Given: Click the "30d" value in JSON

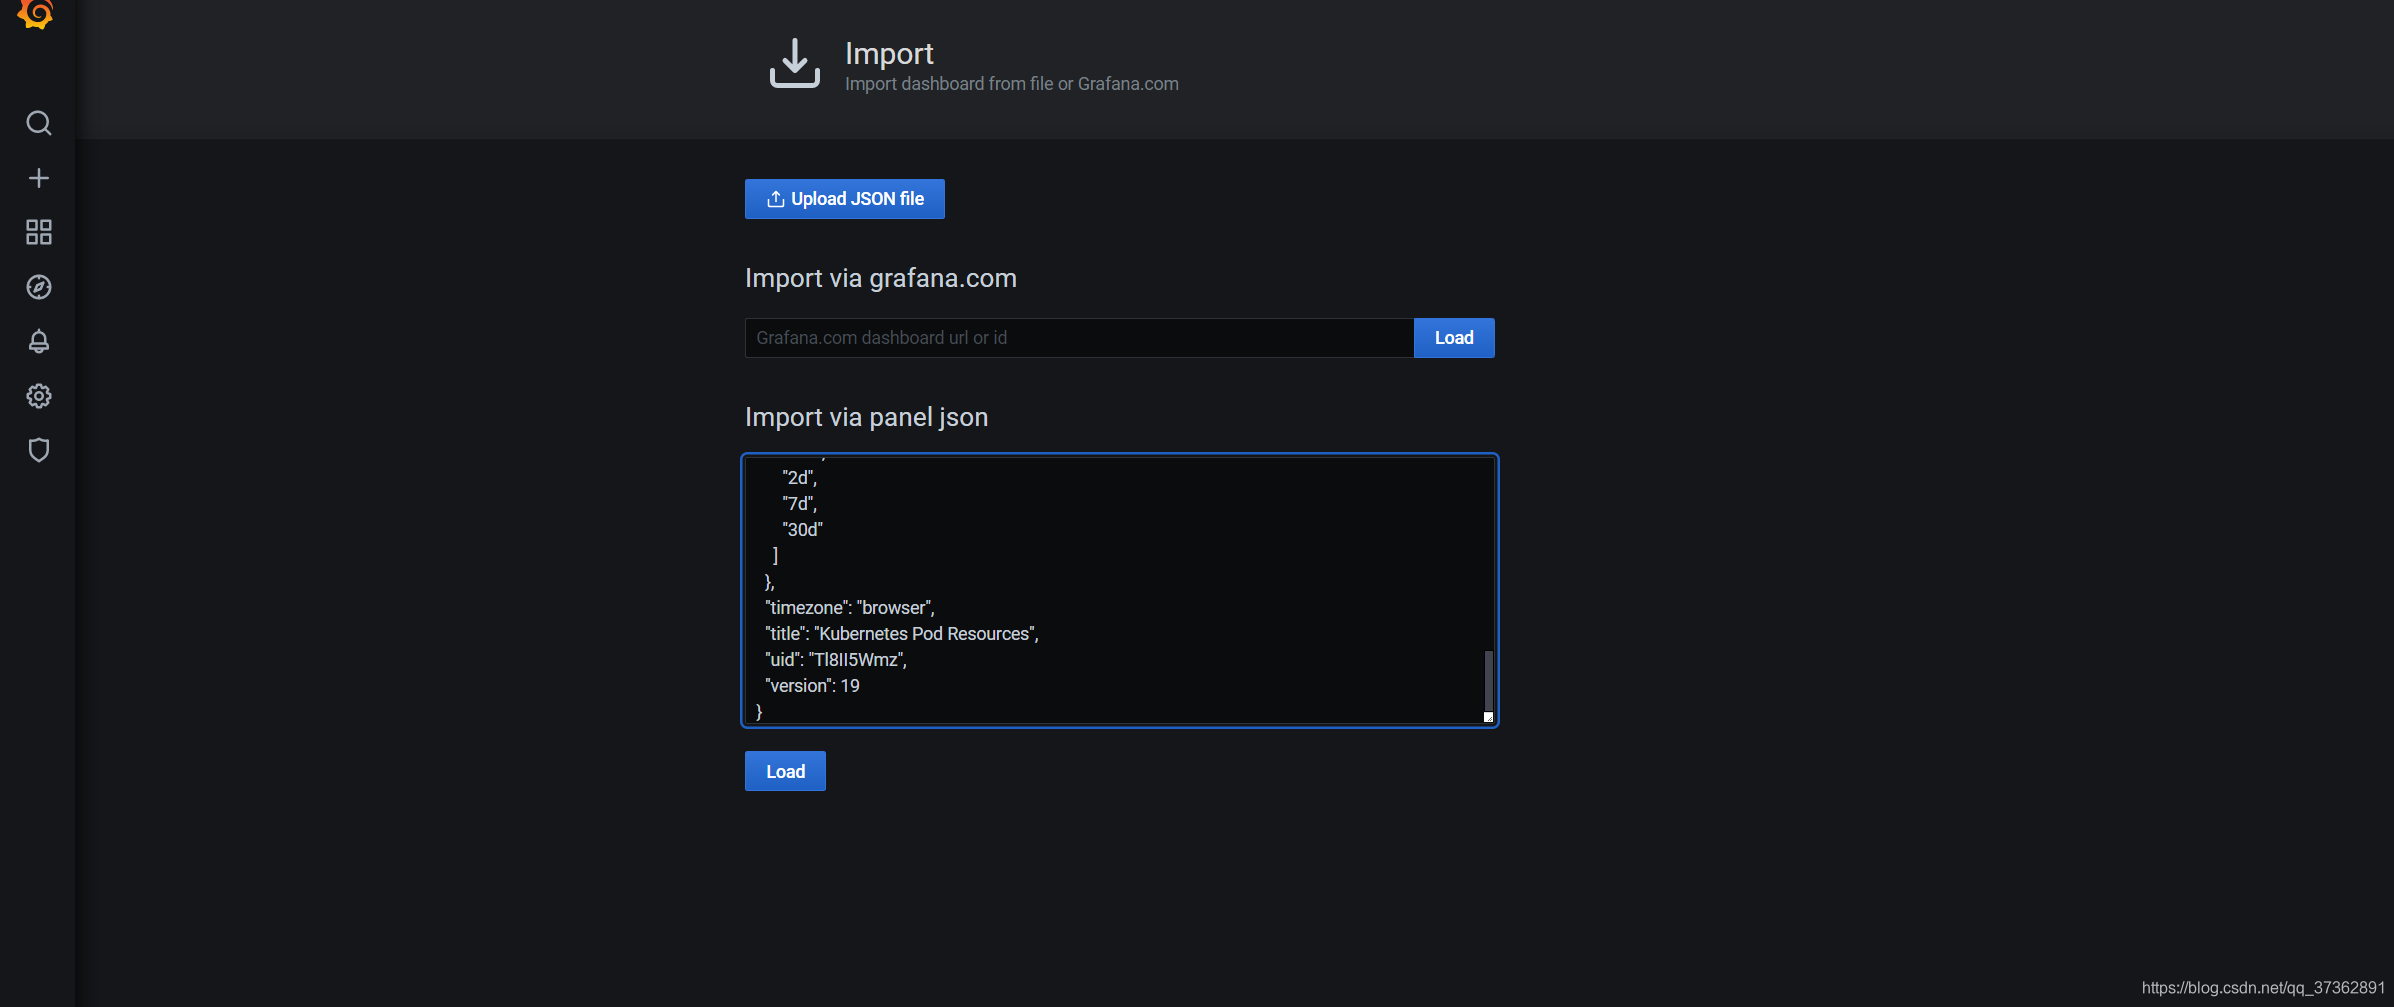Looking at the screenshot, I should click(802, 530).
